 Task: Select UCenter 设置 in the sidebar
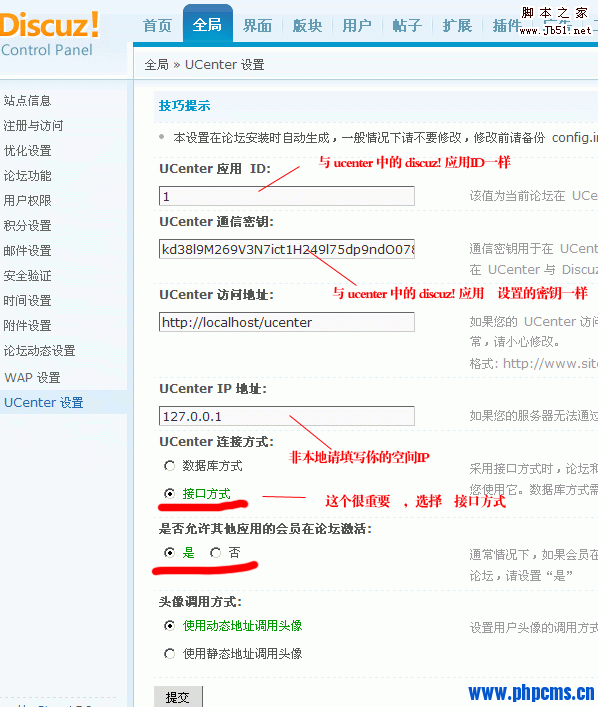point(44,402)
